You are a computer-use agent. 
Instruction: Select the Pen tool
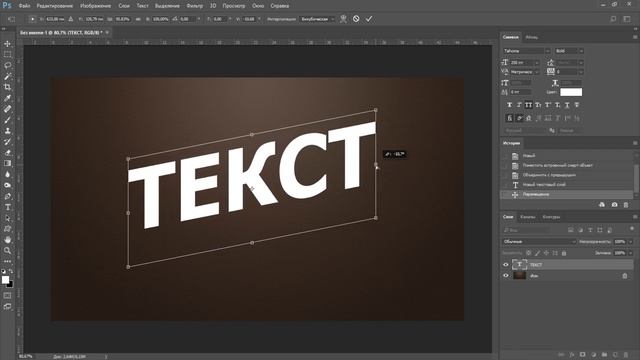click(7, 196)
